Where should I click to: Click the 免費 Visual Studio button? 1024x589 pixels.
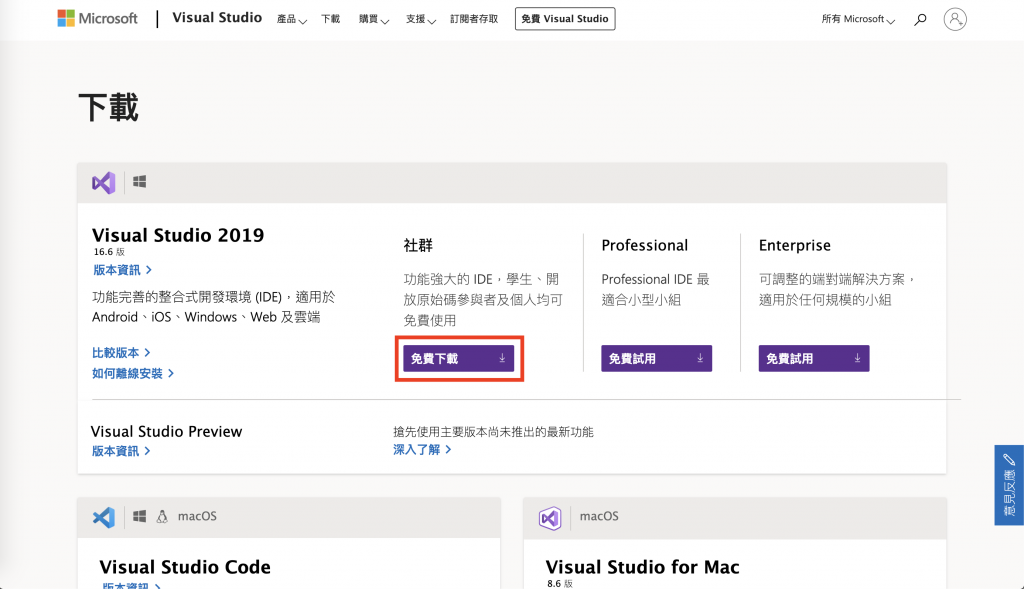pyautogui.click(x=565, y=19)
